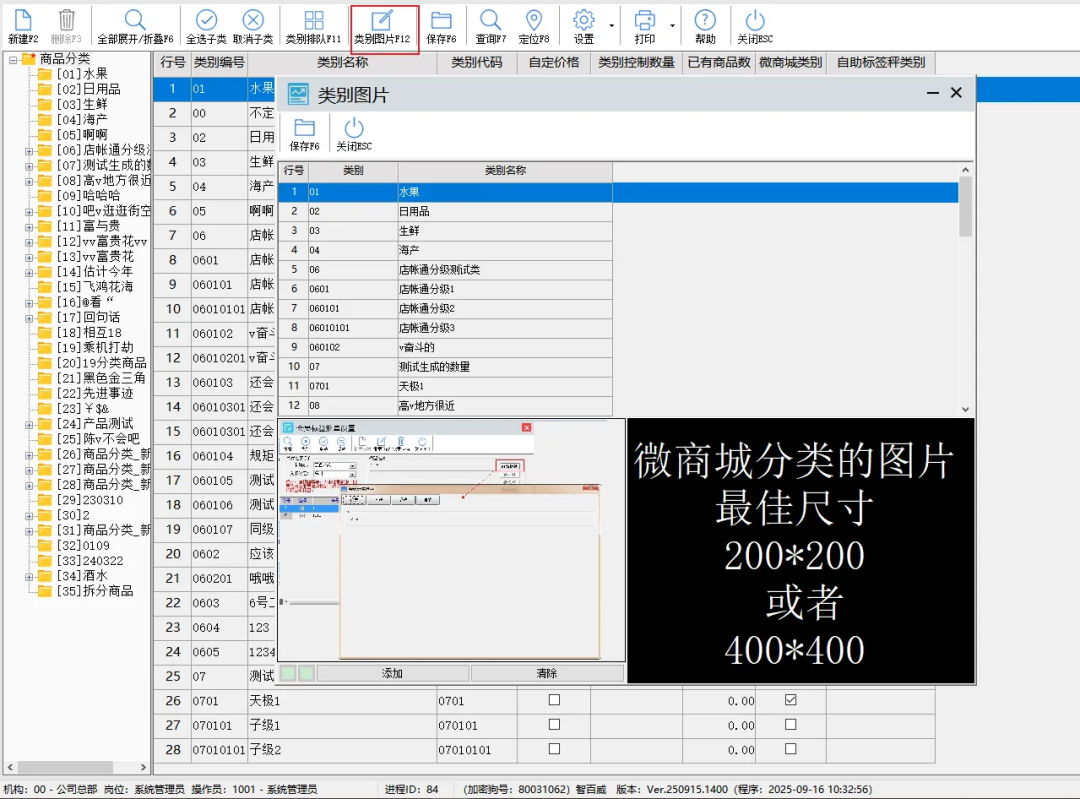This screenshot has height=799, width=1080.
Task: Check 微商城类别 checkbox in row 28
Action: (791, 749)
